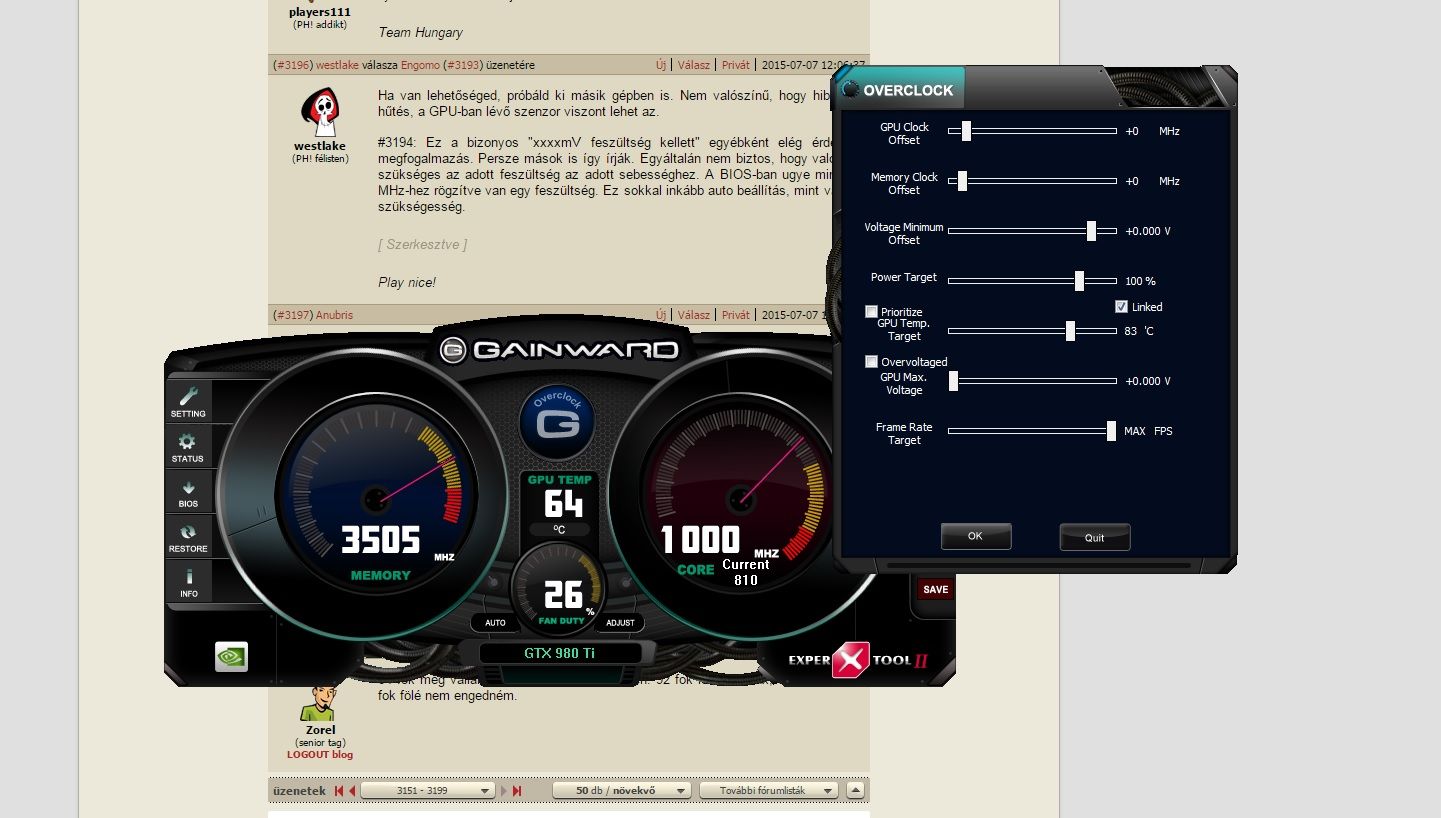Click the scroll-to-top arrow button
Viewport: 1441px width, 818px height.
(x=855, y=790)
